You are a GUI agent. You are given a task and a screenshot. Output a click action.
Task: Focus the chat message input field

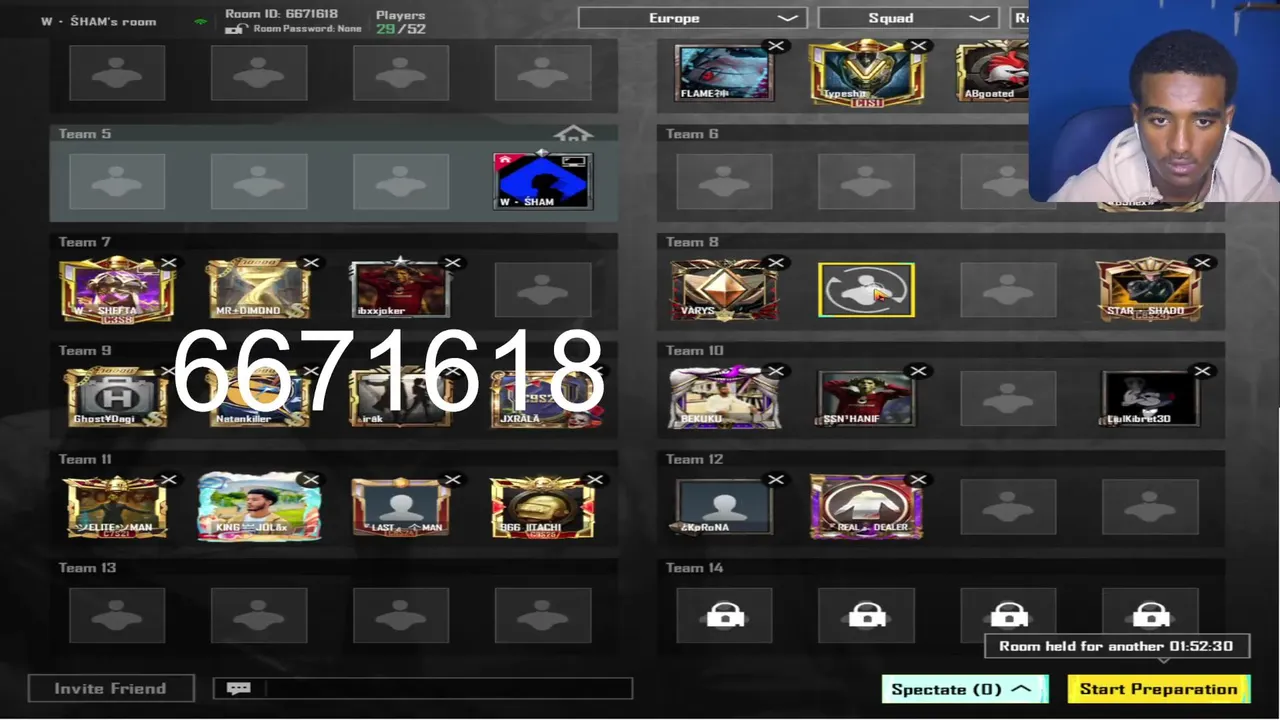(448, 688)
